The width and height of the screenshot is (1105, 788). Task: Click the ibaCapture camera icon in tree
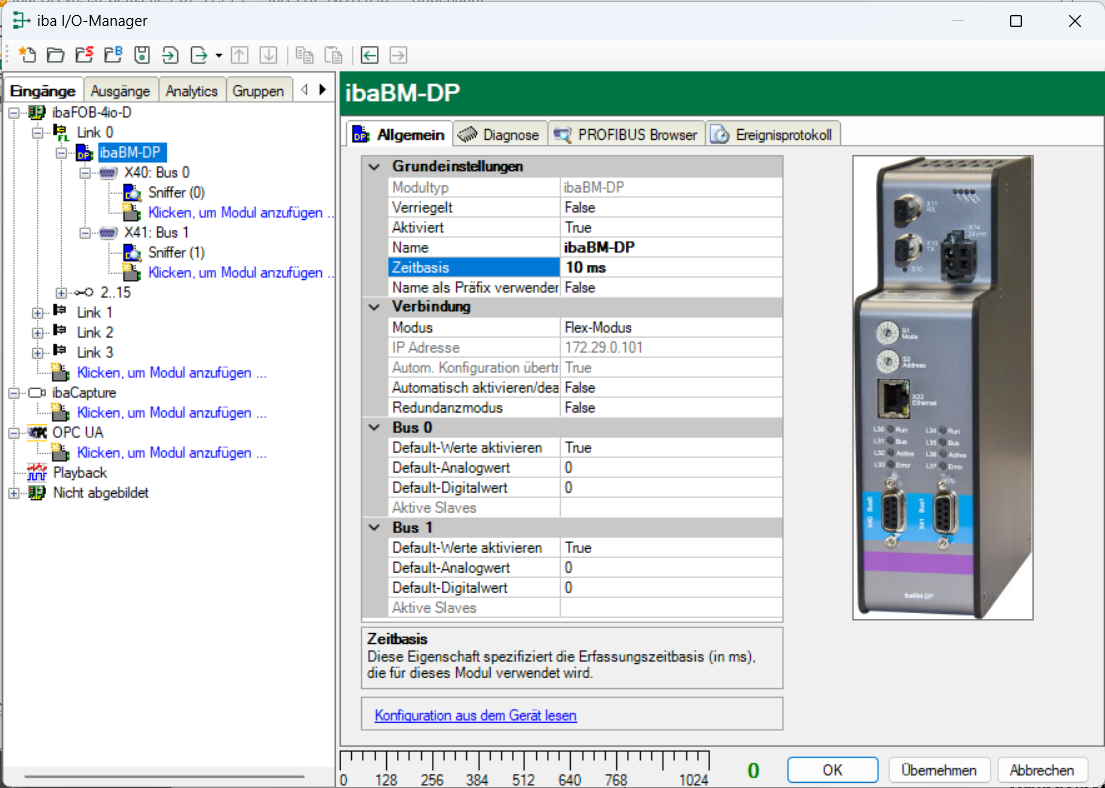37,393
